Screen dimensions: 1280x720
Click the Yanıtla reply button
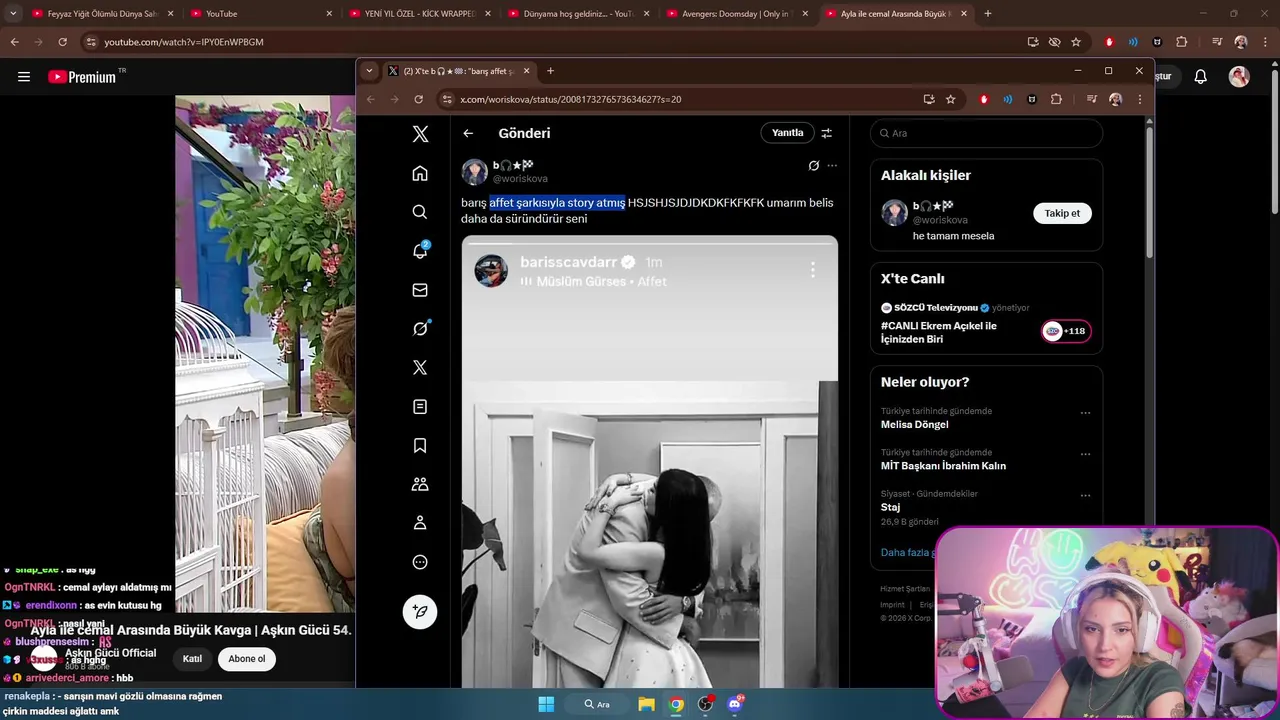click(x=787, y=133)
